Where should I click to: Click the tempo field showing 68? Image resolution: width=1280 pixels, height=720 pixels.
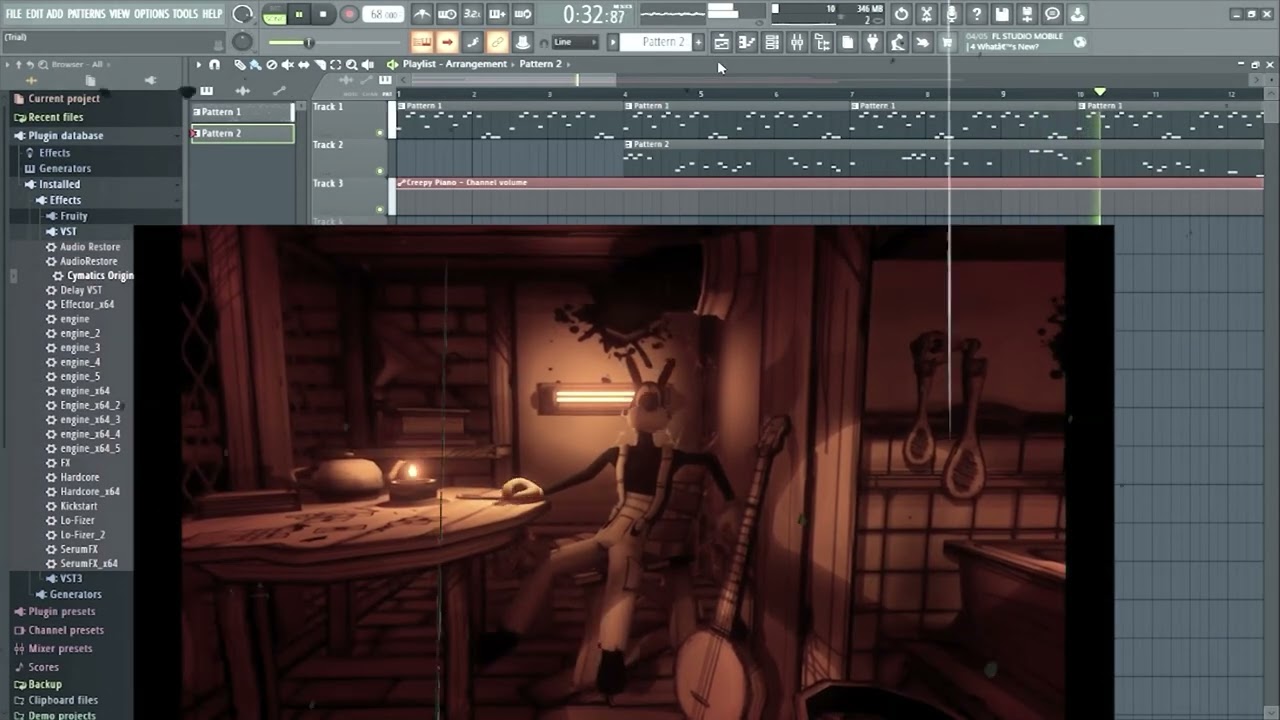coord(383,14)
